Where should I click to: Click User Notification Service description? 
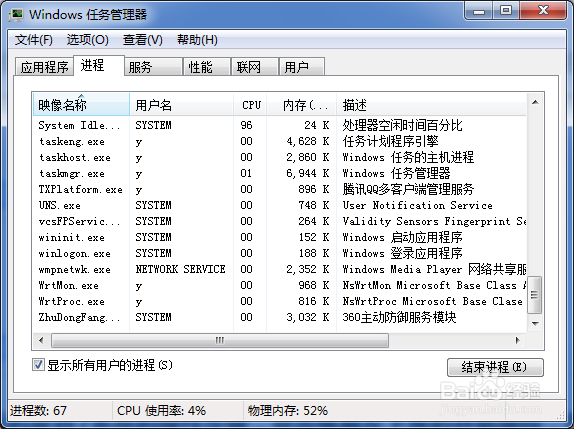[x=417, y=205]
